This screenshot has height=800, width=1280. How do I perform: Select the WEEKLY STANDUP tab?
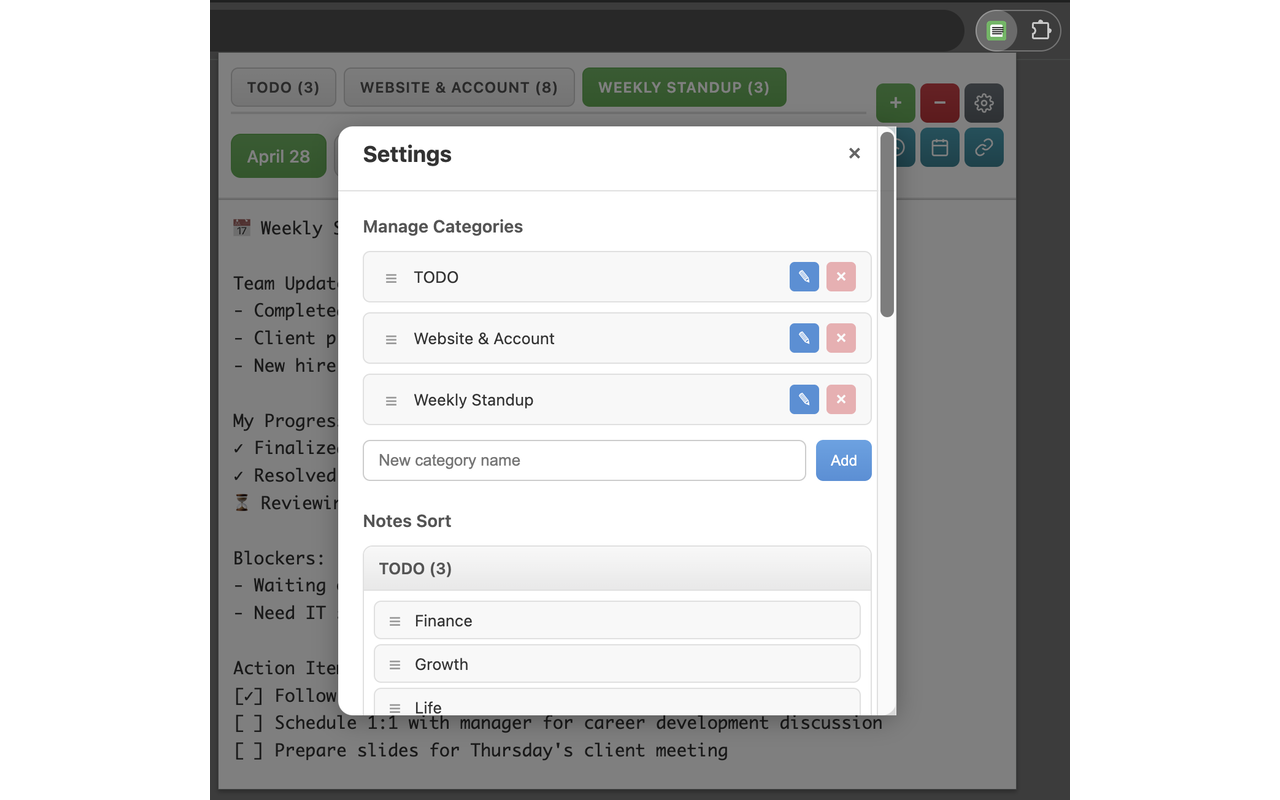[684, 87]
